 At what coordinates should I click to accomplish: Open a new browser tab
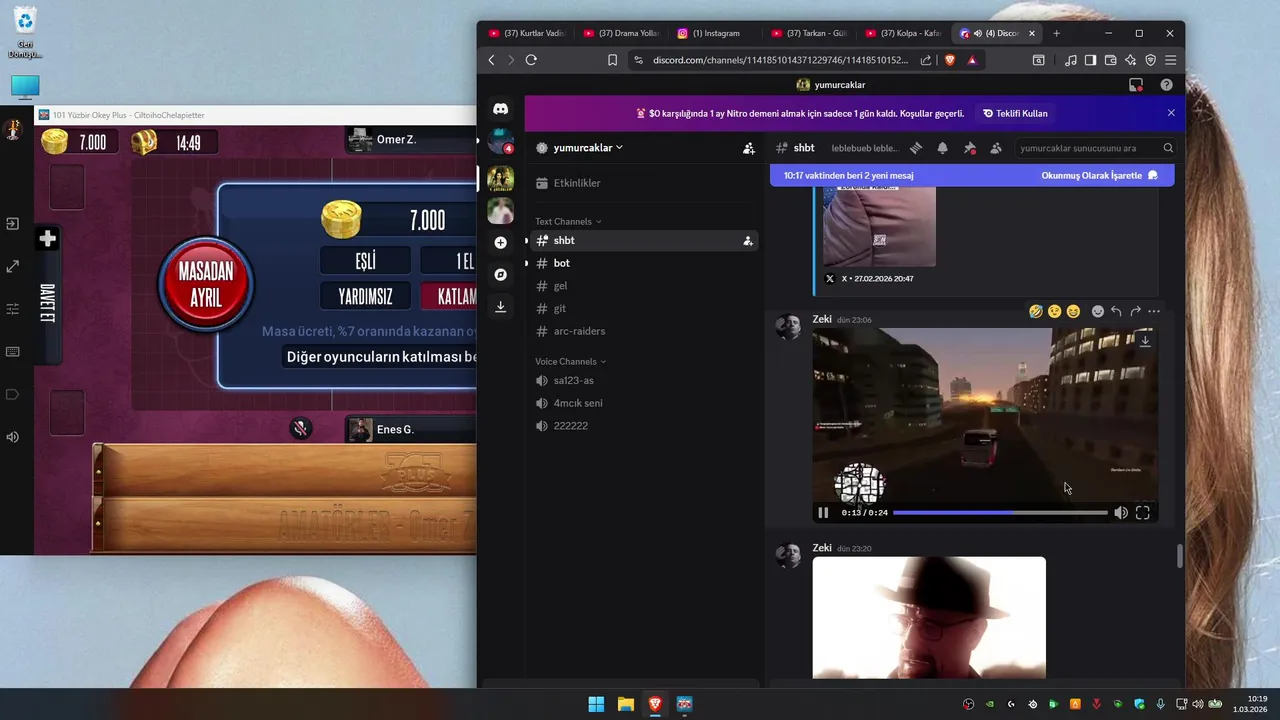(1056, 33)
